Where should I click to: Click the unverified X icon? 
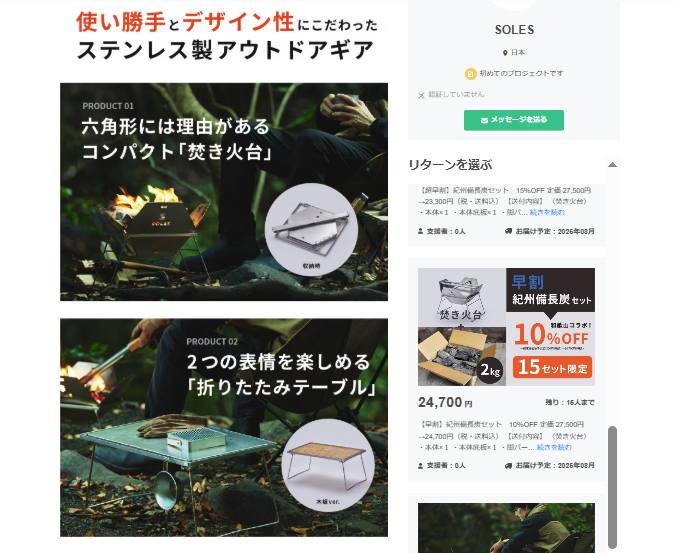(x=421, y=95)
